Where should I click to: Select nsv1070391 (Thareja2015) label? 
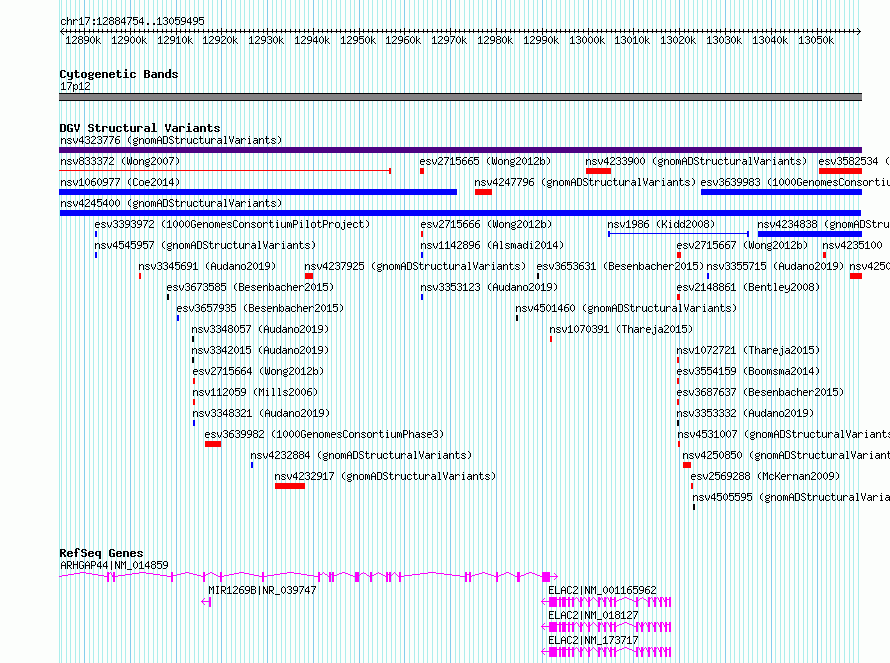[621, 329]
